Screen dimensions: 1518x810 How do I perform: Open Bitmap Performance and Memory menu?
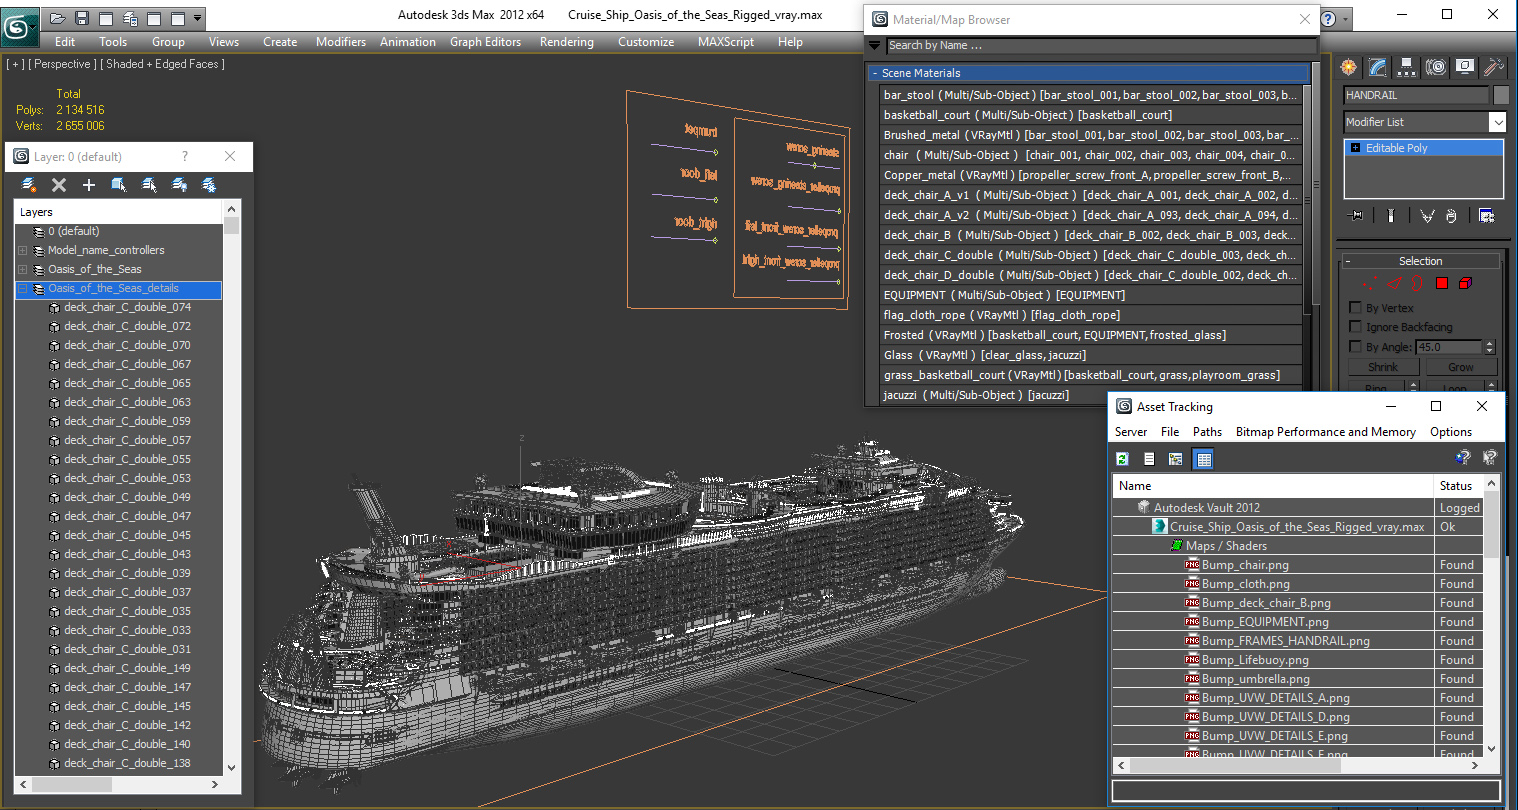(x=1326, y=432)
